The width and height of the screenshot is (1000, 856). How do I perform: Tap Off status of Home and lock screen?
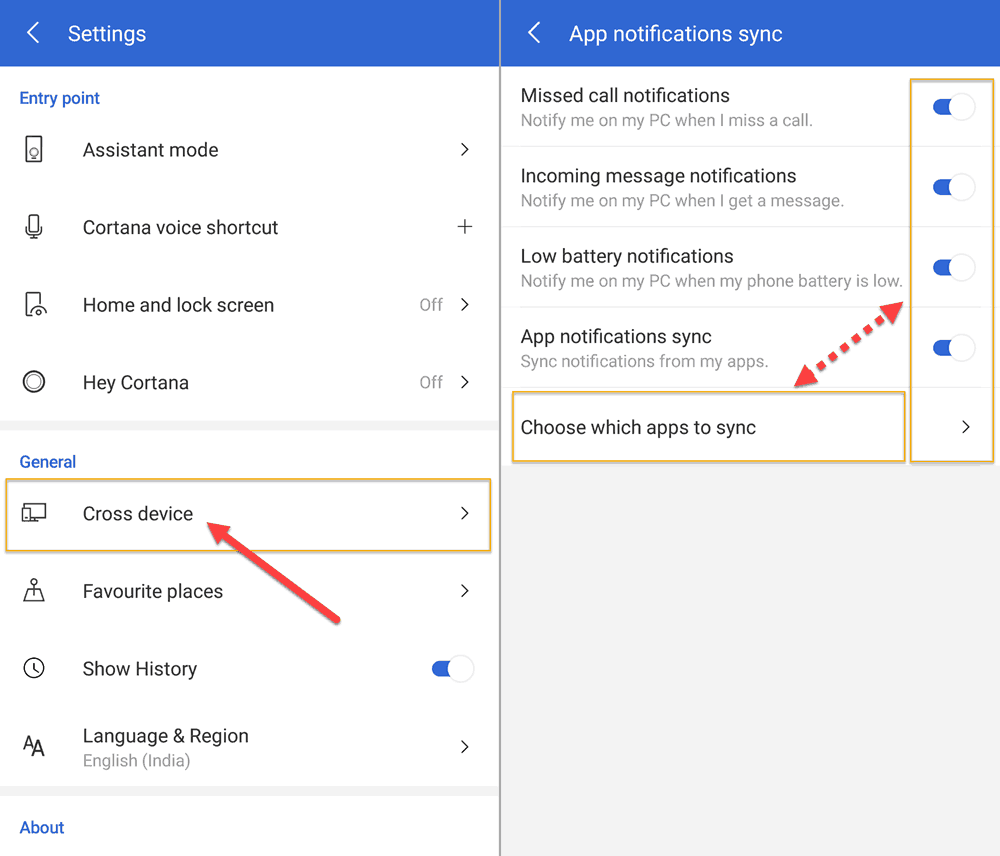click(431, 305)
